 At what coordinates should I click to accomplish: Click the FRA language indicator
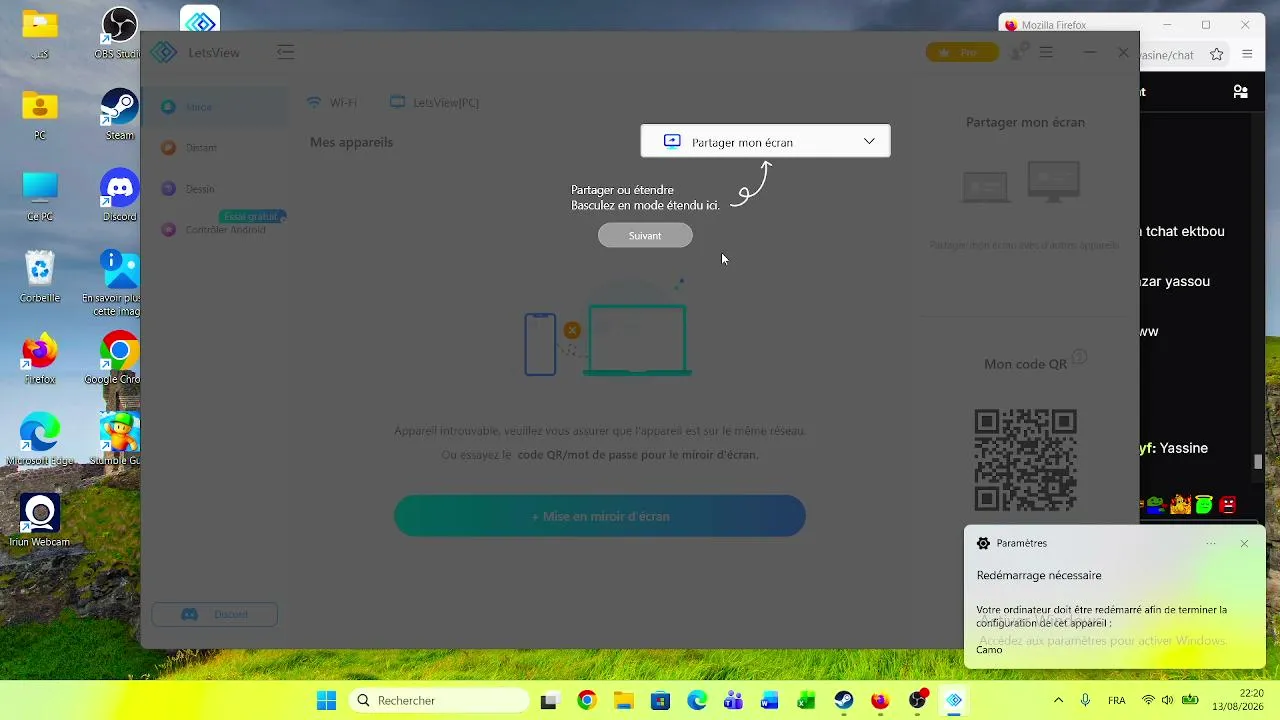[x=1117, y=701]
